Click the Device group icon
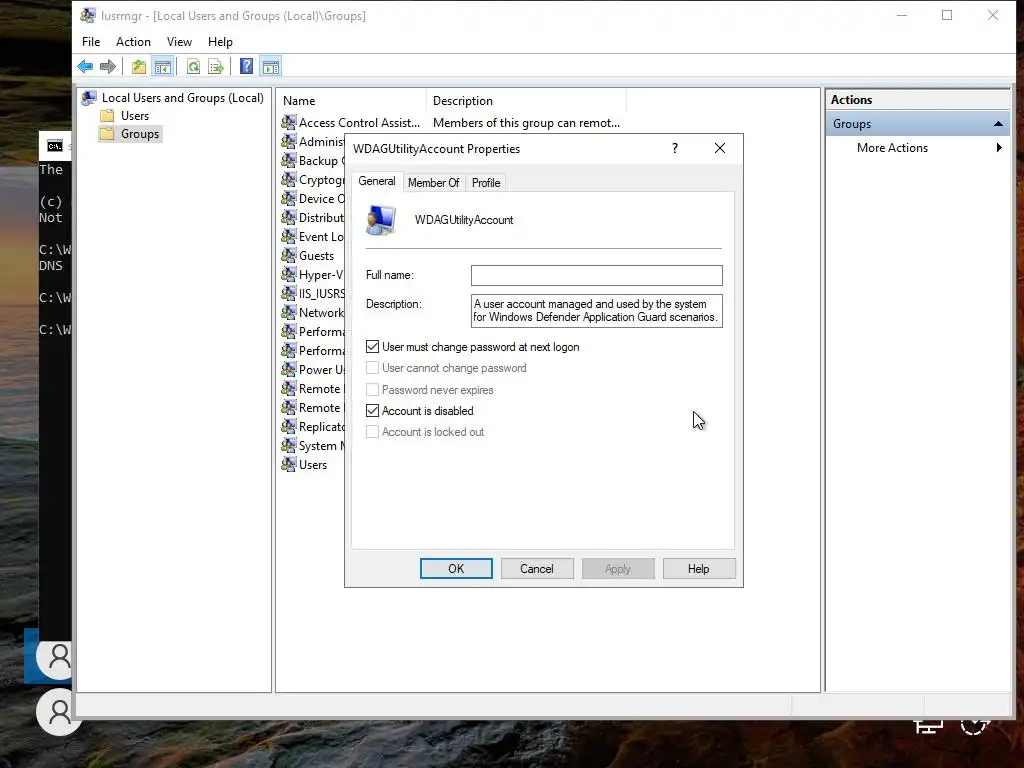 tap(289, 198)
